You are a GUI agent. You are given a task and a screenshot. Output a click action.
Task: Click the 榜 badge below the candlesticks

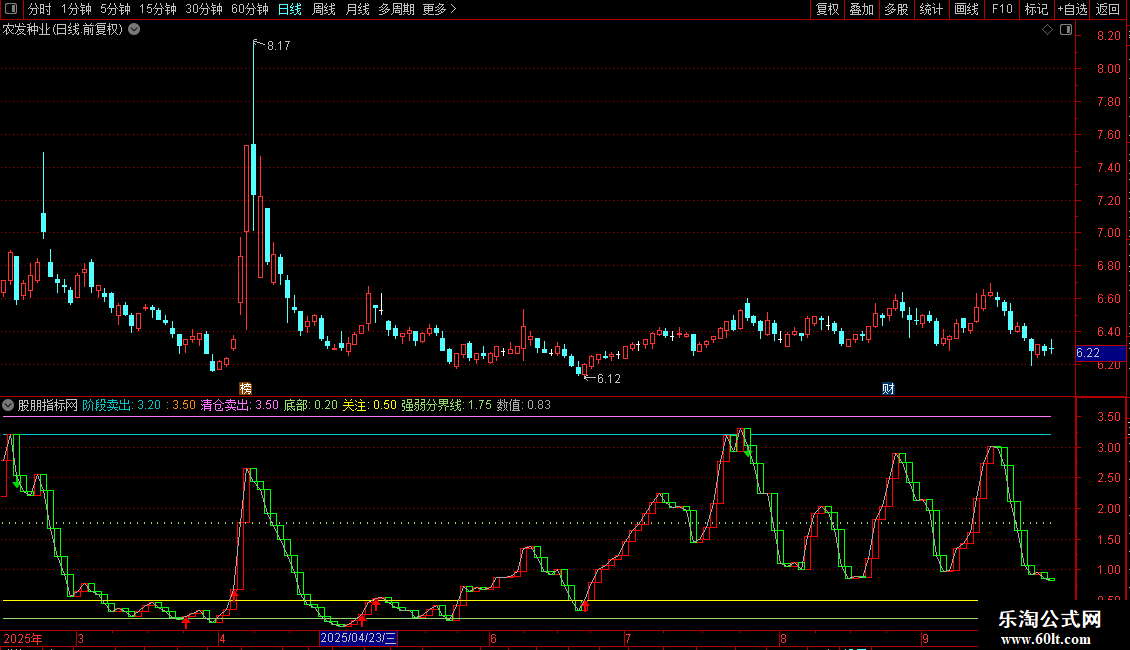tap(245, 388)
